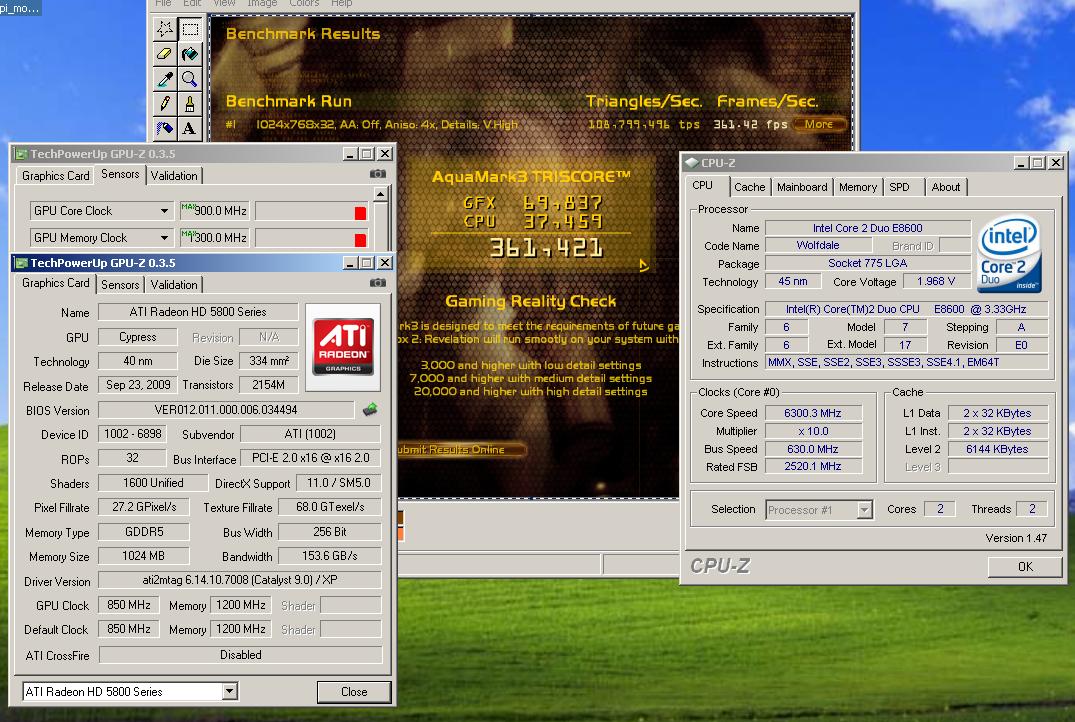Click the ATI CrossFire Disabled field
Screen dimensions: 1075x722
click(241, 655)
